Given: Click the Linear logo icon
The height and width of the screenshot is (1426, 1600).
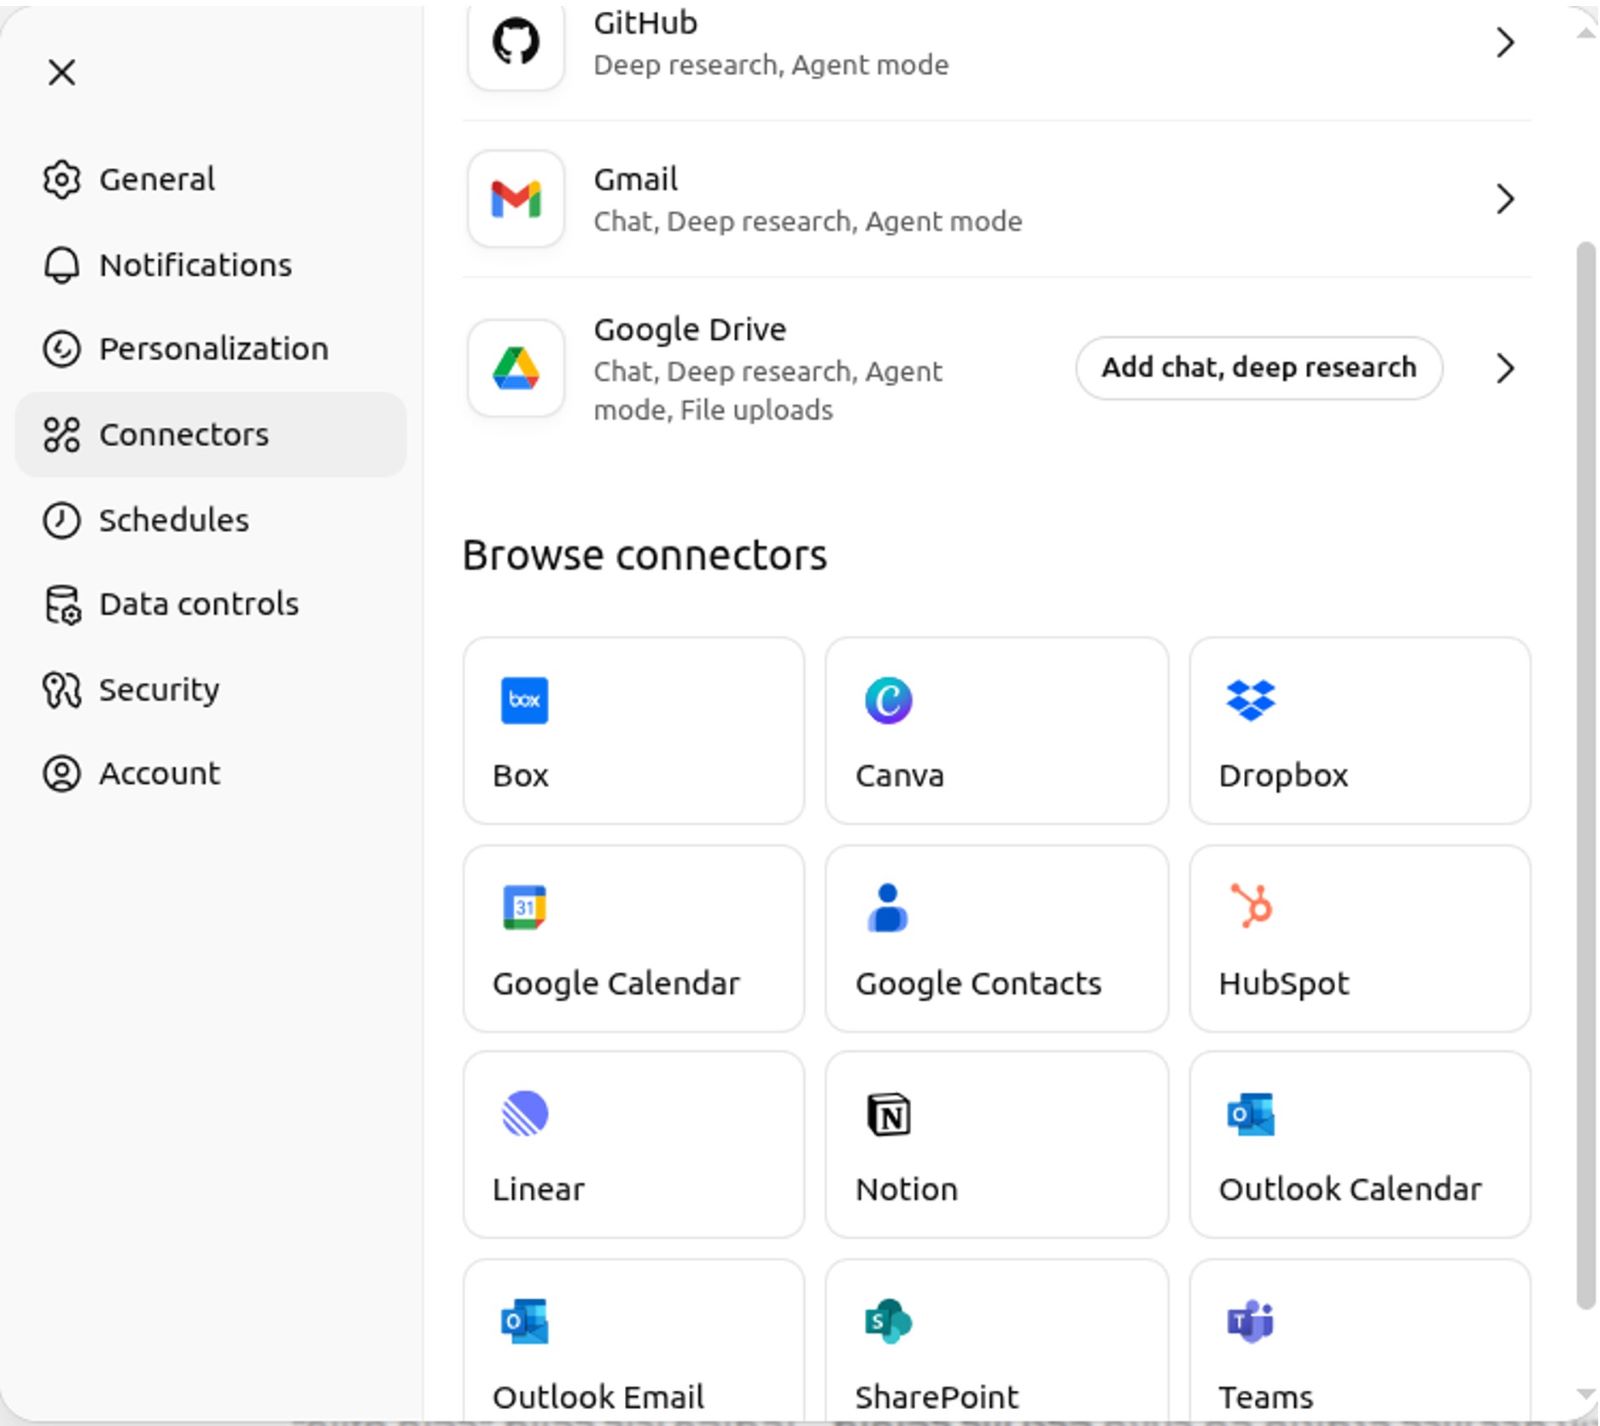Looking at the screenshot, I should coord(524,1114).
